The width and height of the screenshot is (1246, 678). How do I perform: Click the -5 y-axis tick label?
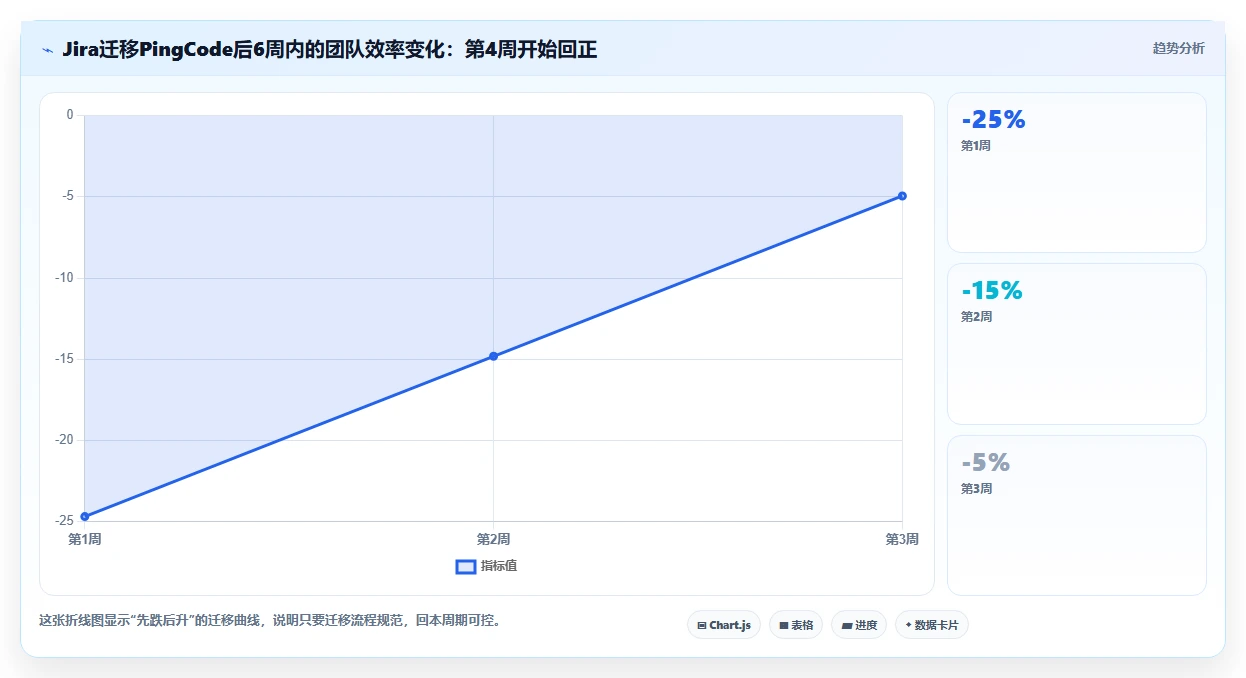coord(68,196)
